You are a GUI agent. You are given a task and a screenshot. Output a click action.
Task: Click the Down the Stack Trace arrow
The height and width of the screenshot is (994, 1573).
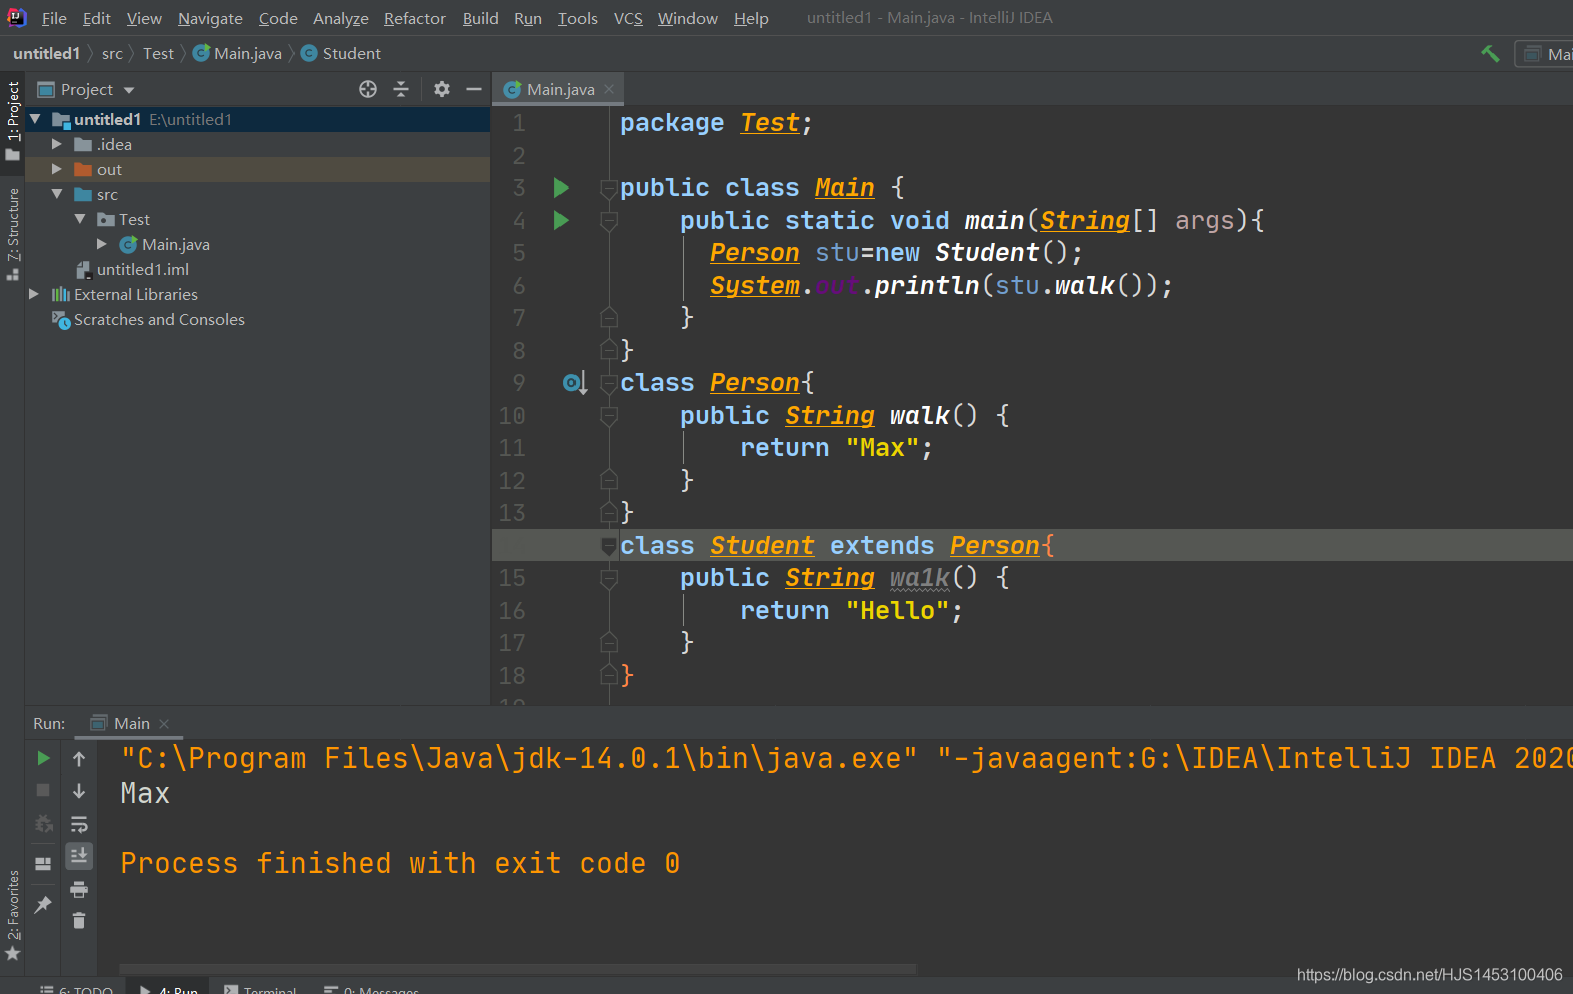(79, 791)
